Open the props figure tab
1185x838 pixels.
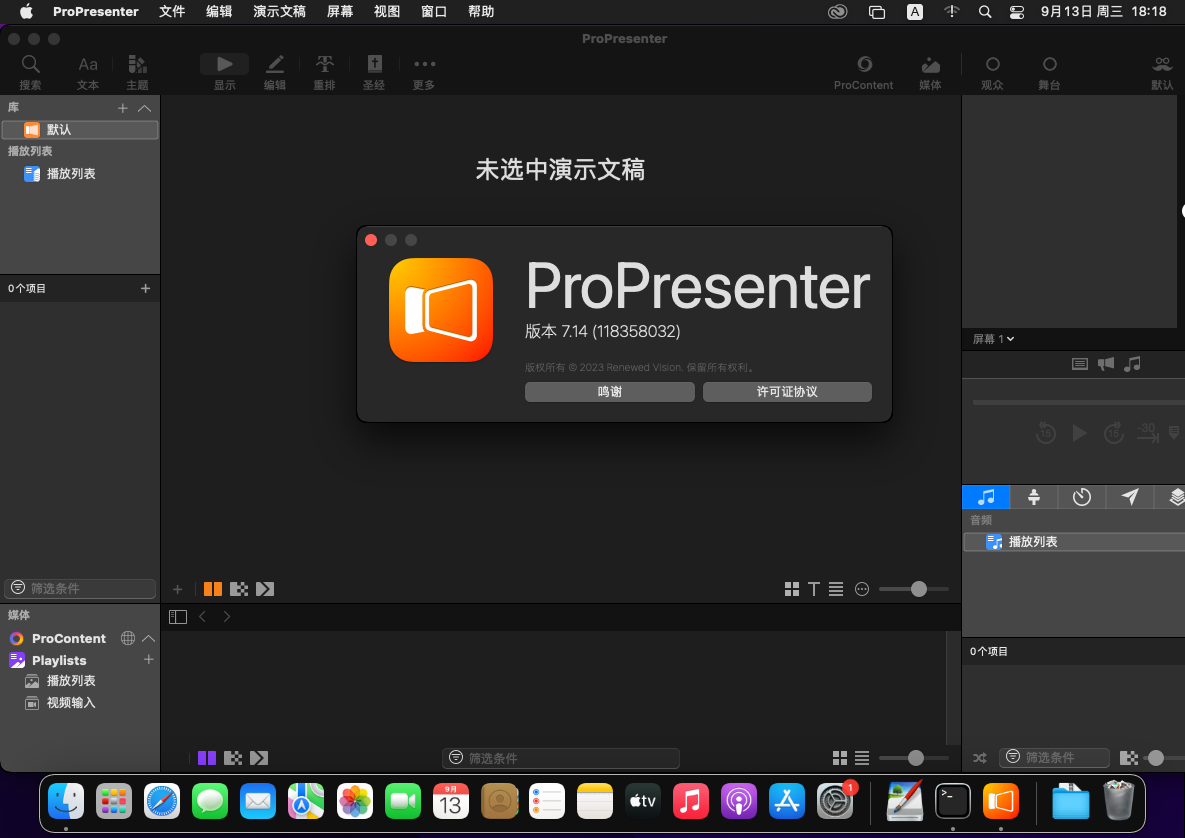pos(1034,497)
